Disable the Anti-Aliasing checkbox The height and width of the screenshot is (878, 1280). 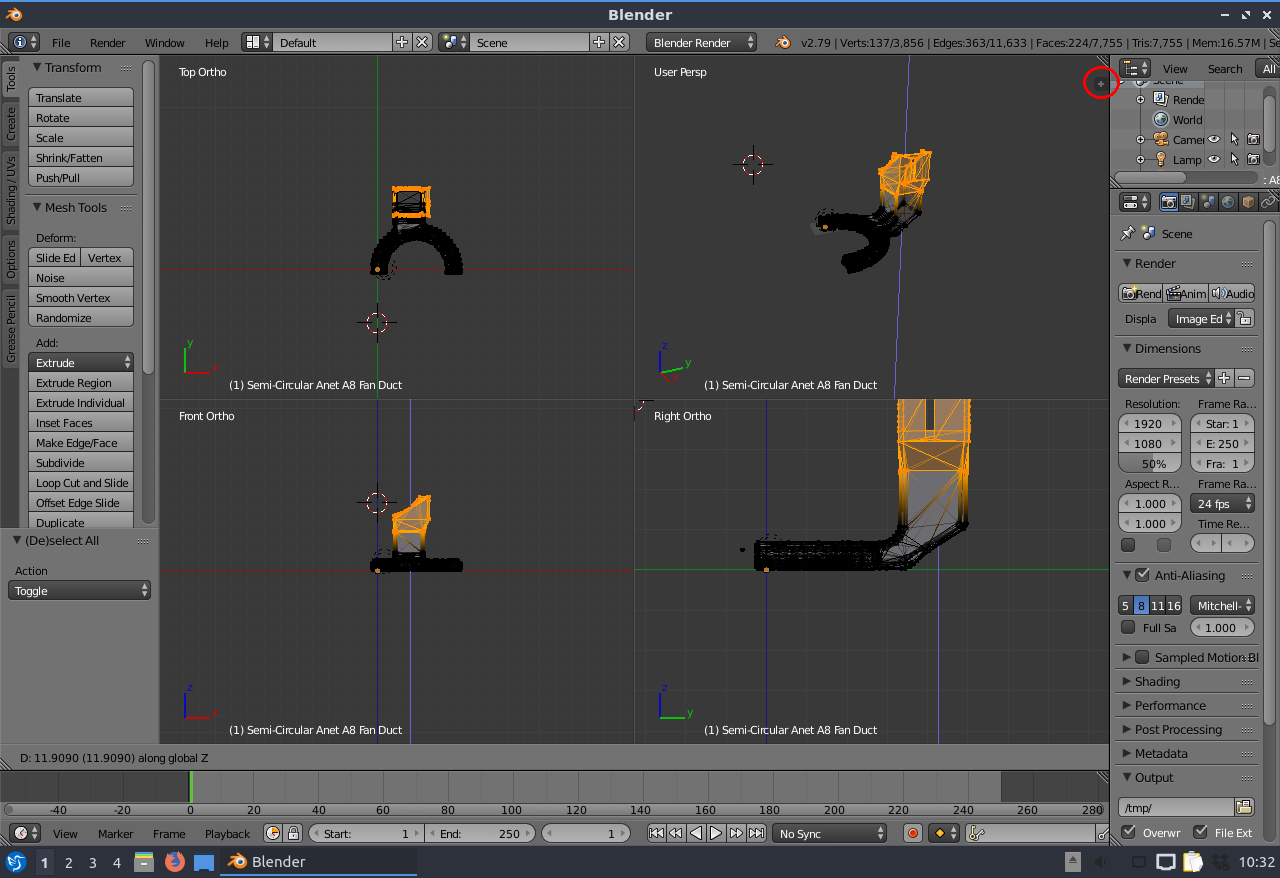[x=1142, y=575]
